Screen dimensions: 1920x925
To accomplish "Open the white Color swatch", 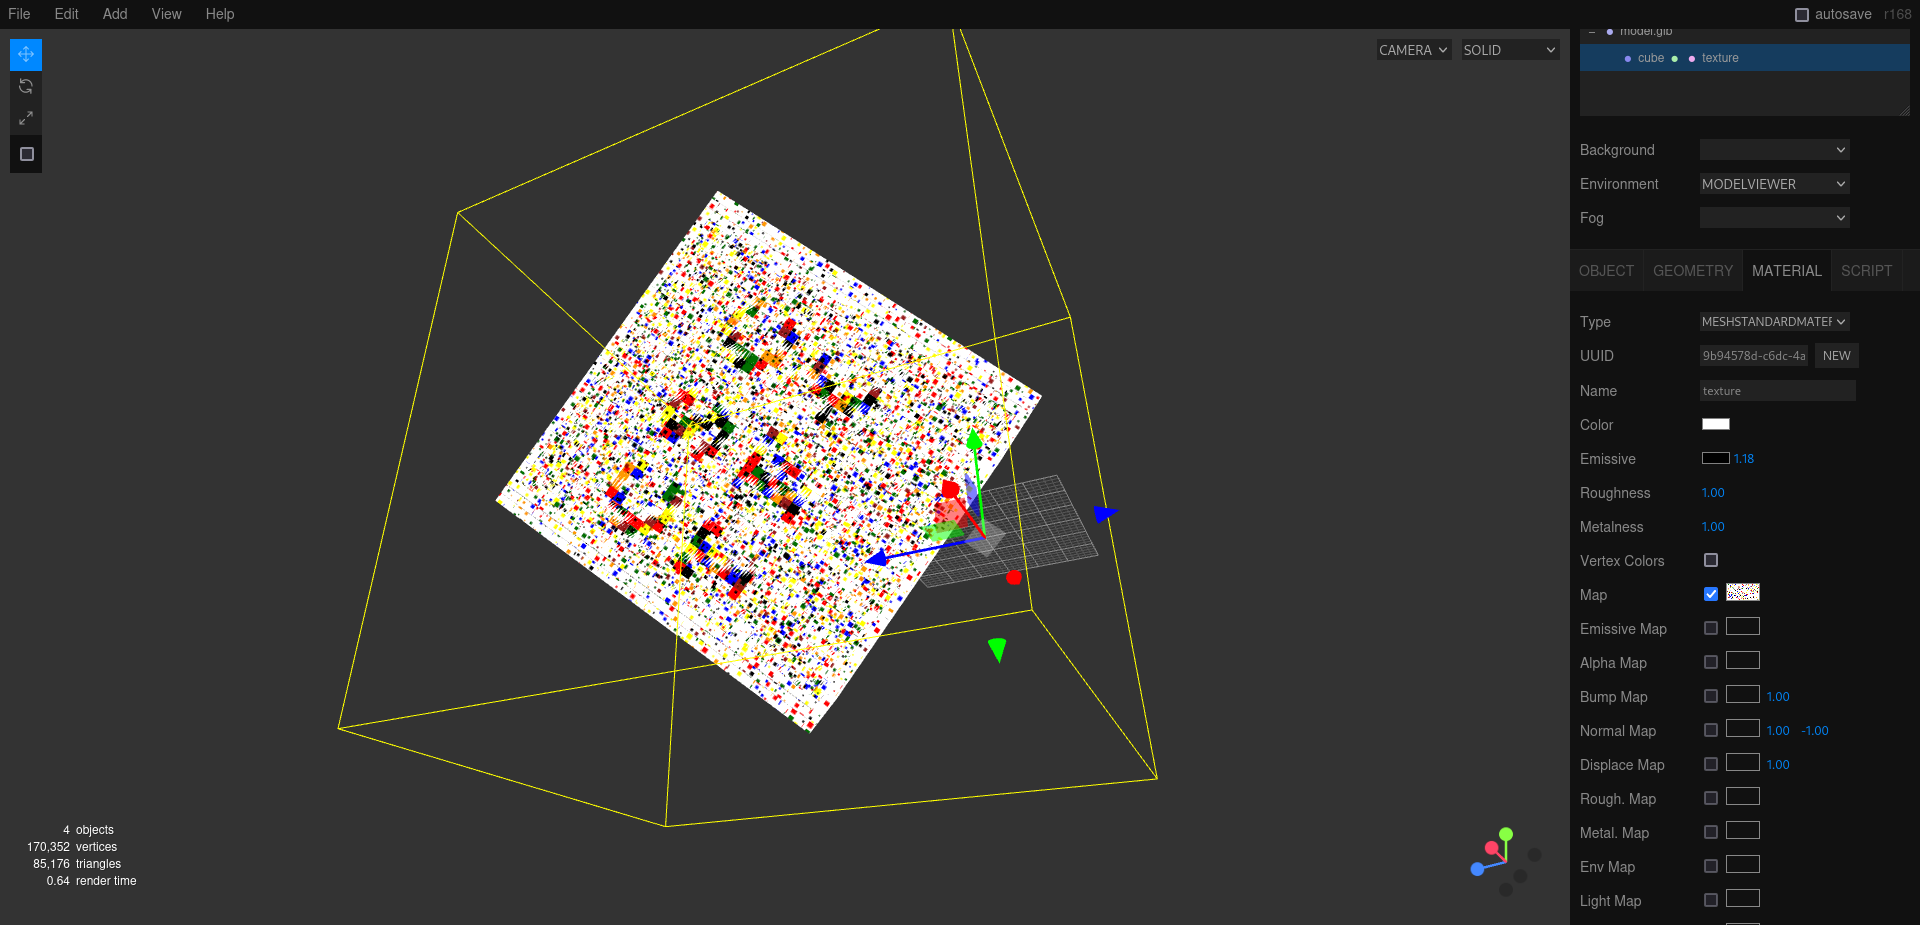I will (1715, 424).
